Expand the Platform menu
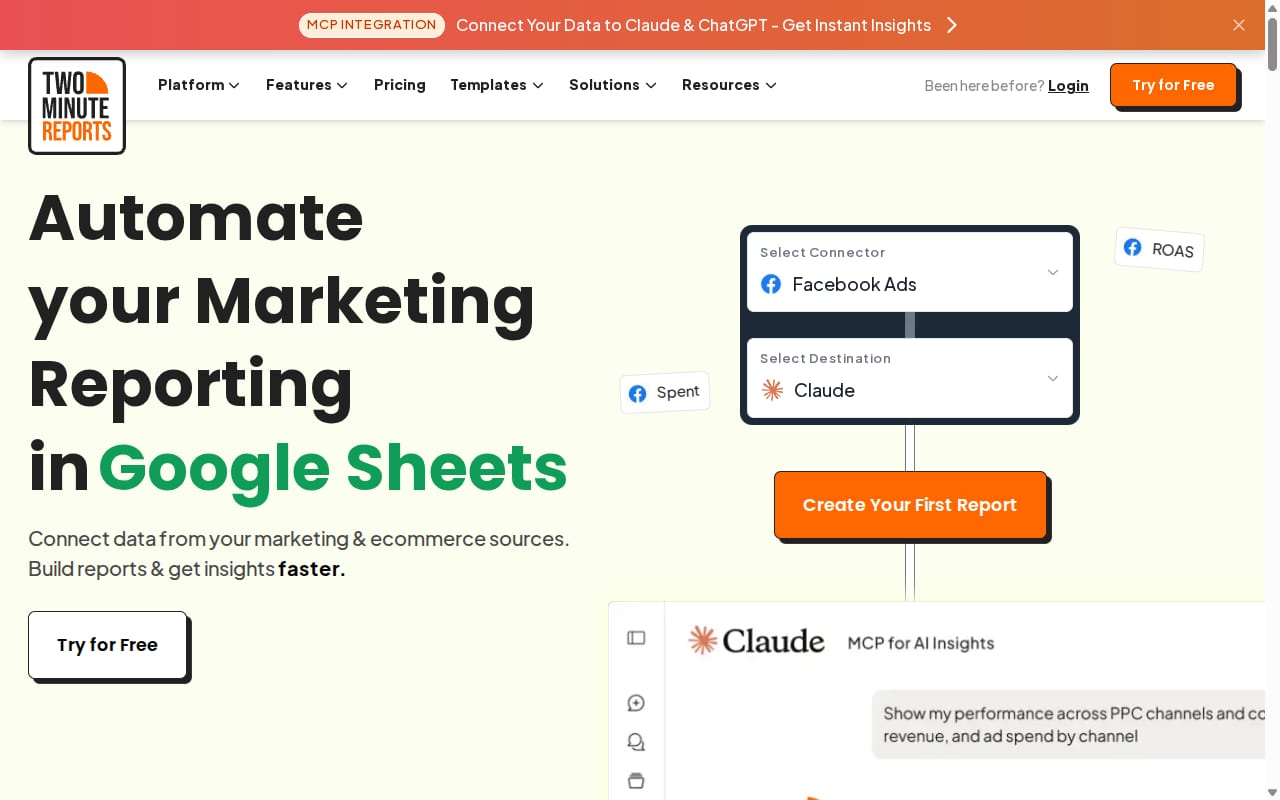 point(199,85)
